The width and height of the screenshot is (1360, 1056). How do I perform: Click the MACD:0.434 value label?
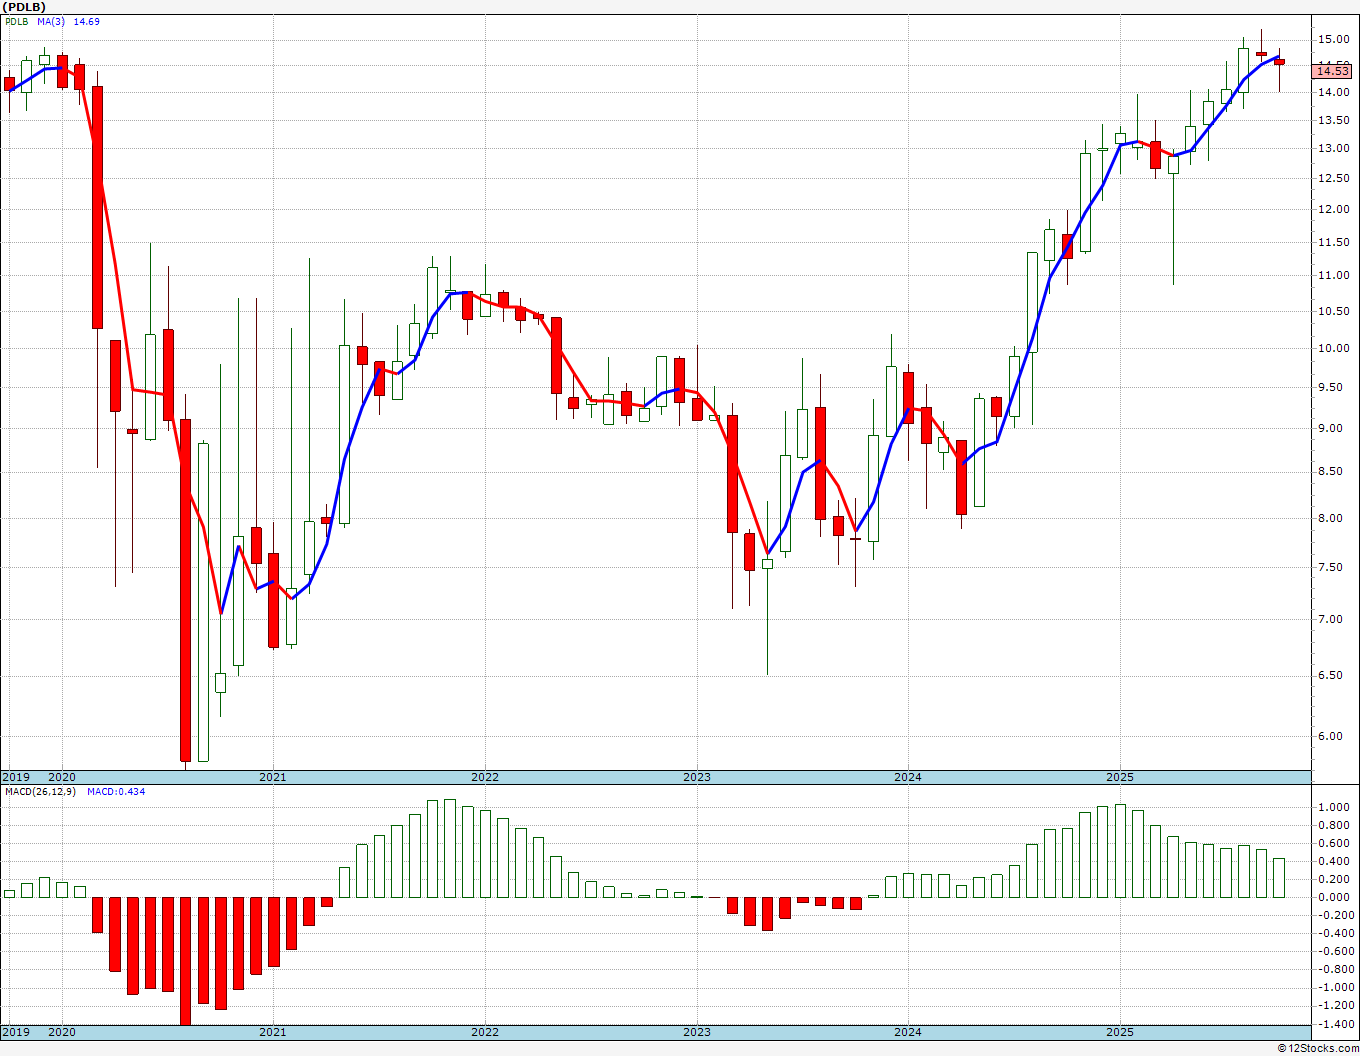click(116, 792)
